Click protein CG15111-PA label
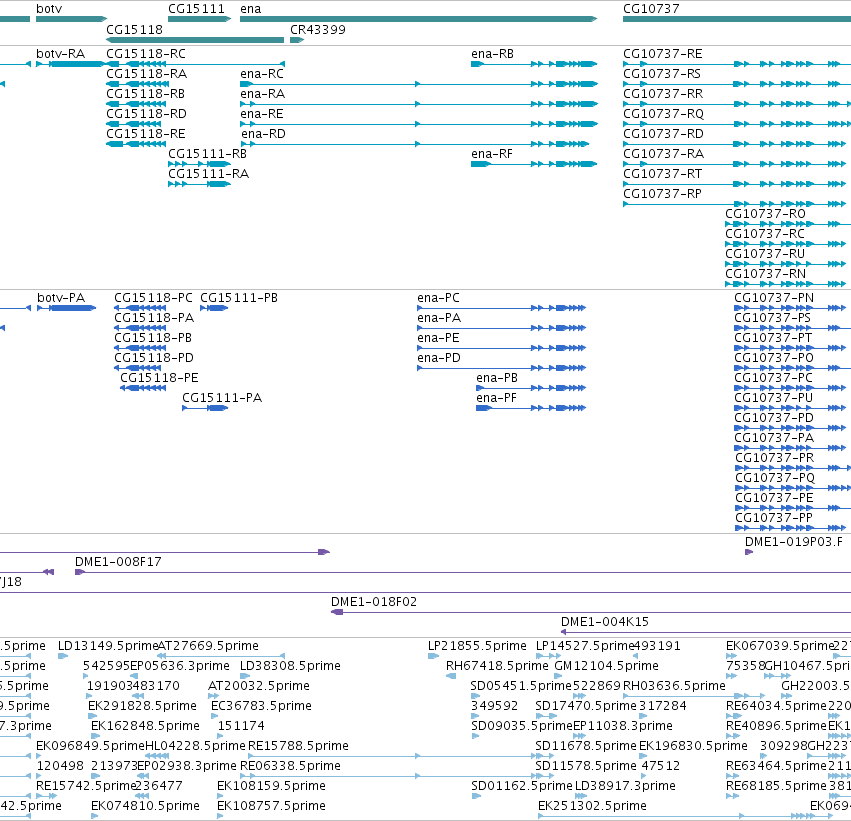The width and height of the screenshot is (851, 821). tap(222, 398)
